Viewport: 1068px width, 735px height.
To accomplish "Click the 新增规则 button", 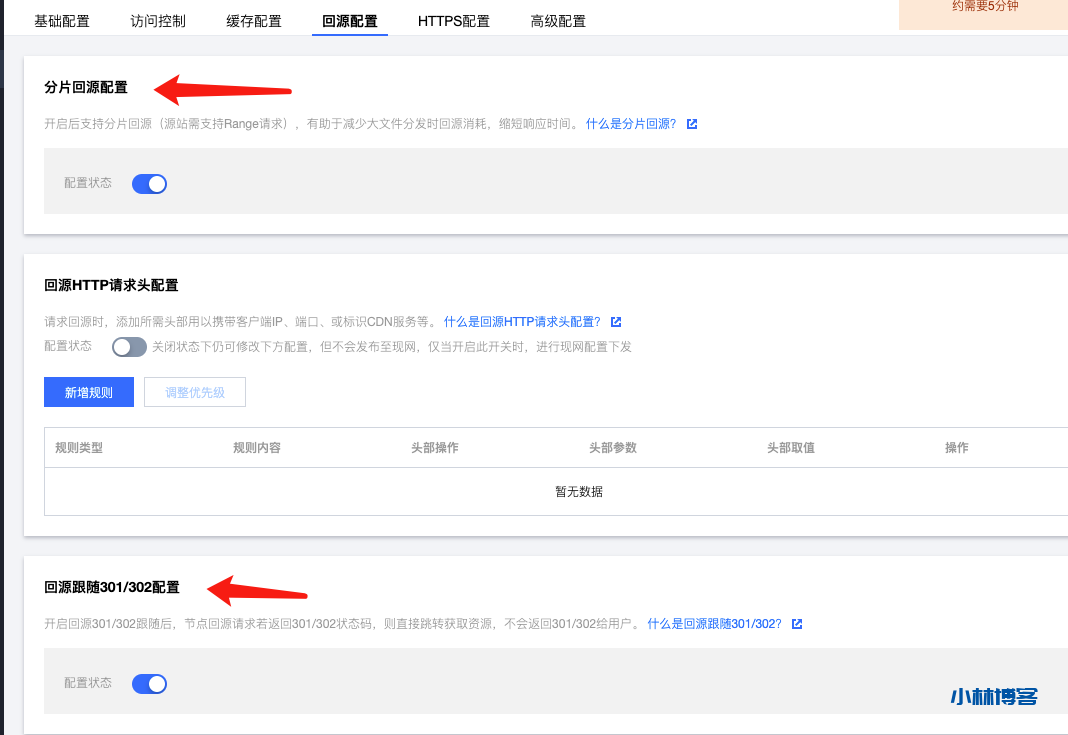I will coord(88,391).
